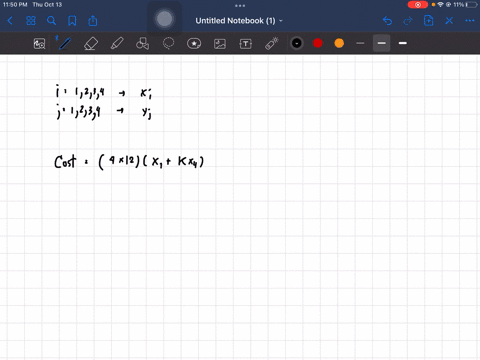The height and width of the screenshot is (360, 480).
Task: Open the share and export menu
Action: tap(93, 21)
